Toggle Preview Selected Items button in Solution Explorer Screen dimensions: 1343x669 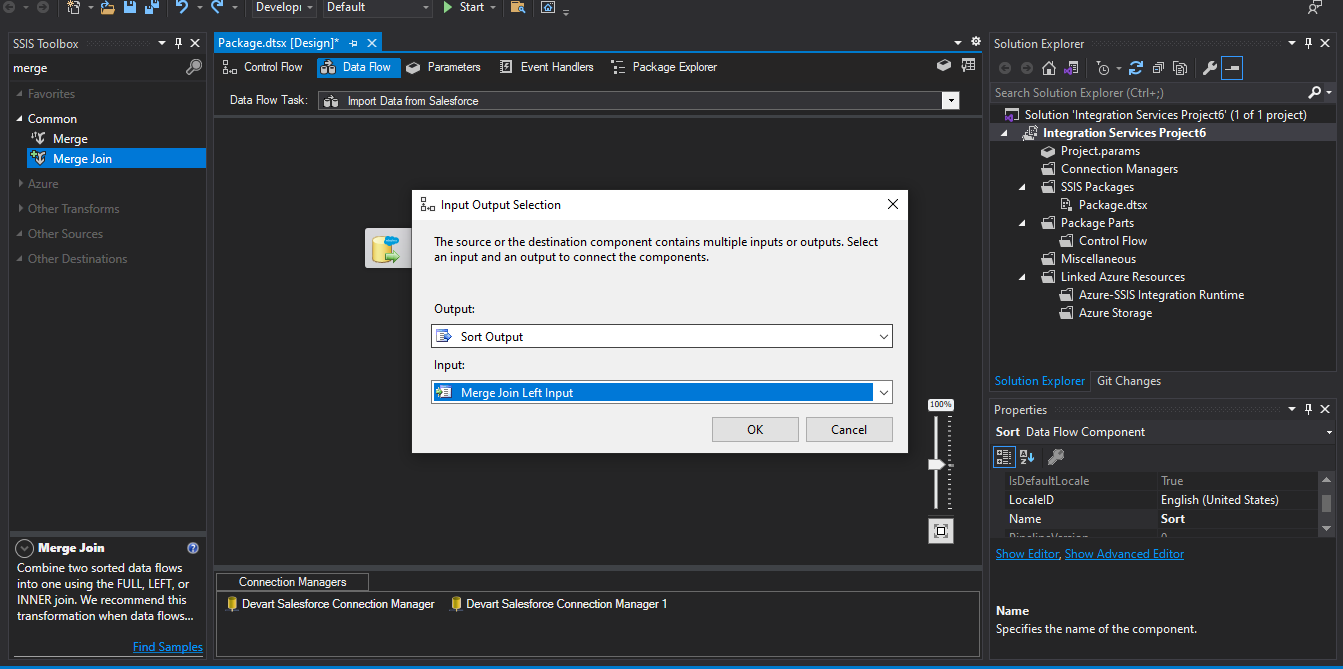(1232, 68)
